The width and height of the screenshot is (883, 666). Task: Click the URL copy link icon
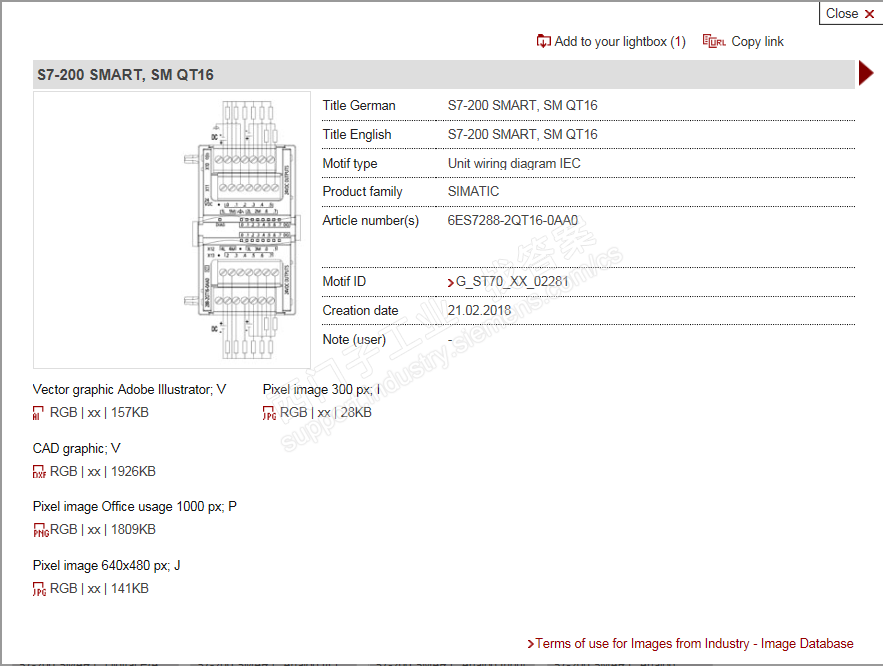[714, 41]
